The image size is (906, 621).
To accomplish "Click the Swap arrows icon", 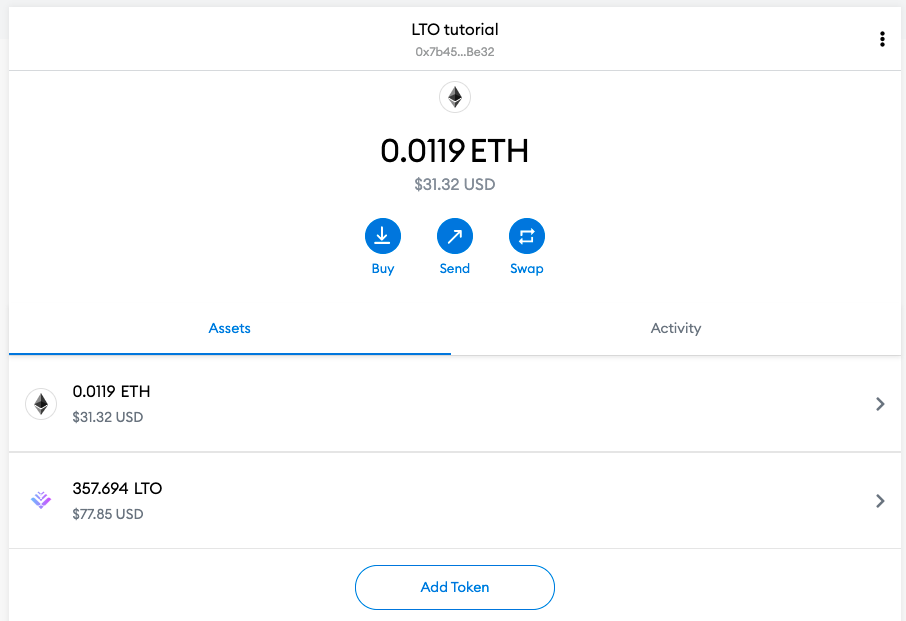I will [526, 236].
